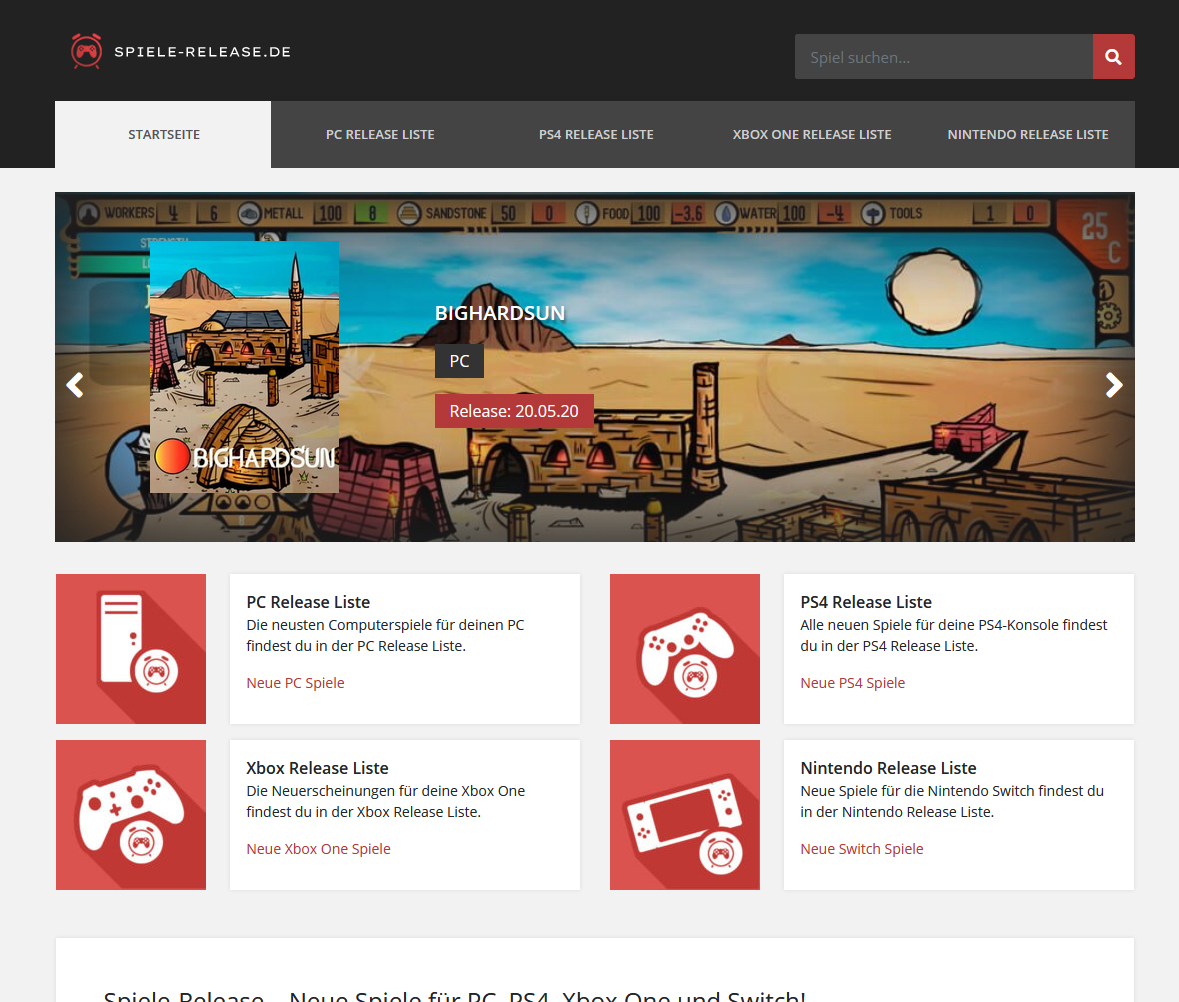Open the PC Release Liste tab
1179x1002 pixels.
click(x=380, y=135)
